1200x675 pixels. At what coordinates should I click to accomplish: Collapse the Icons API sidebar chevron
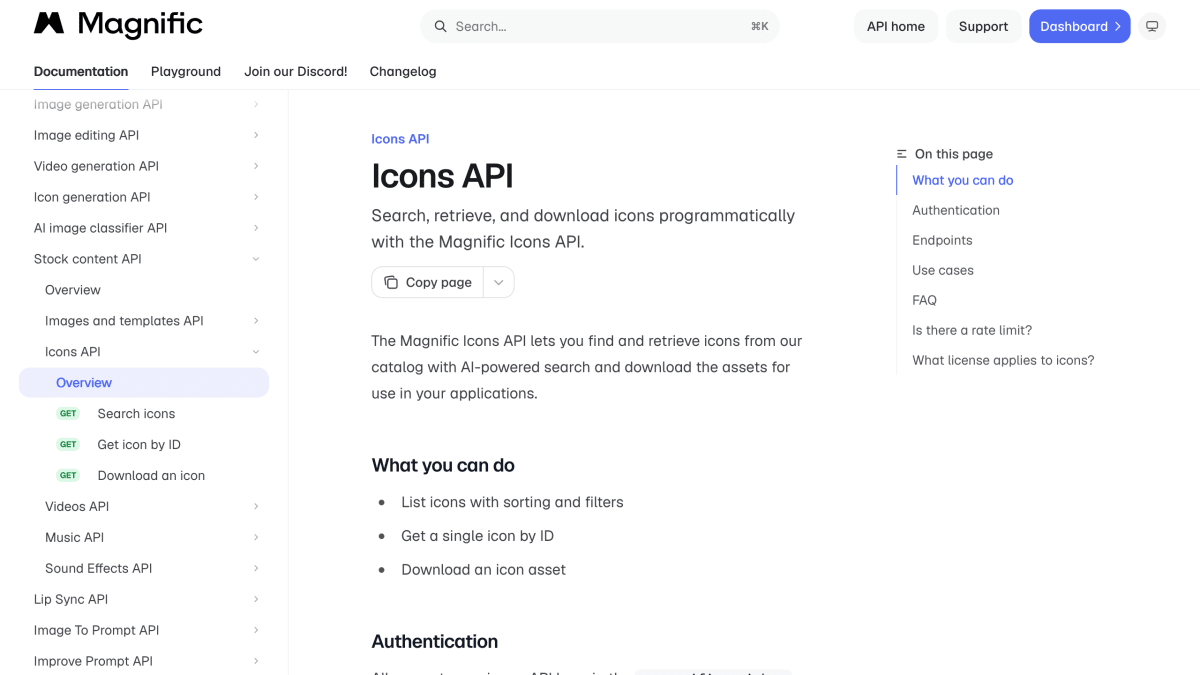click(x=256, y=352)
